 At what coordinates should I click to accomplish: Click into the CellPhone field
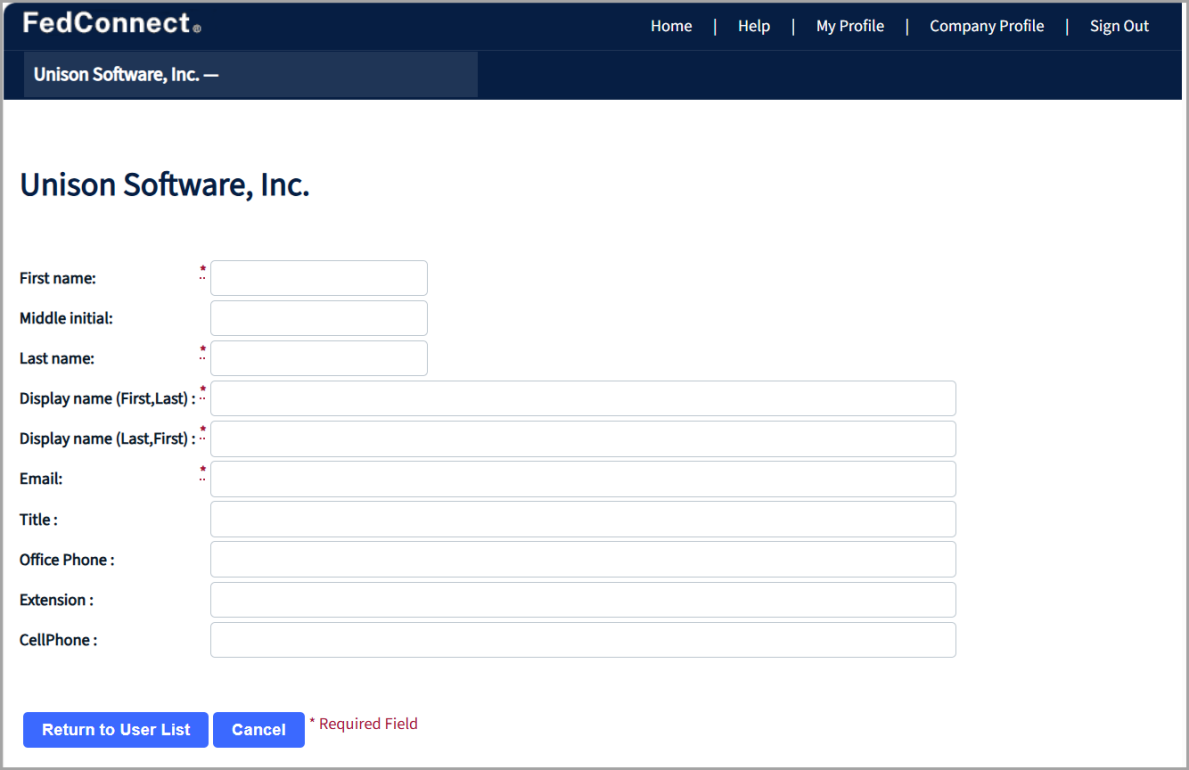[582, 640]
